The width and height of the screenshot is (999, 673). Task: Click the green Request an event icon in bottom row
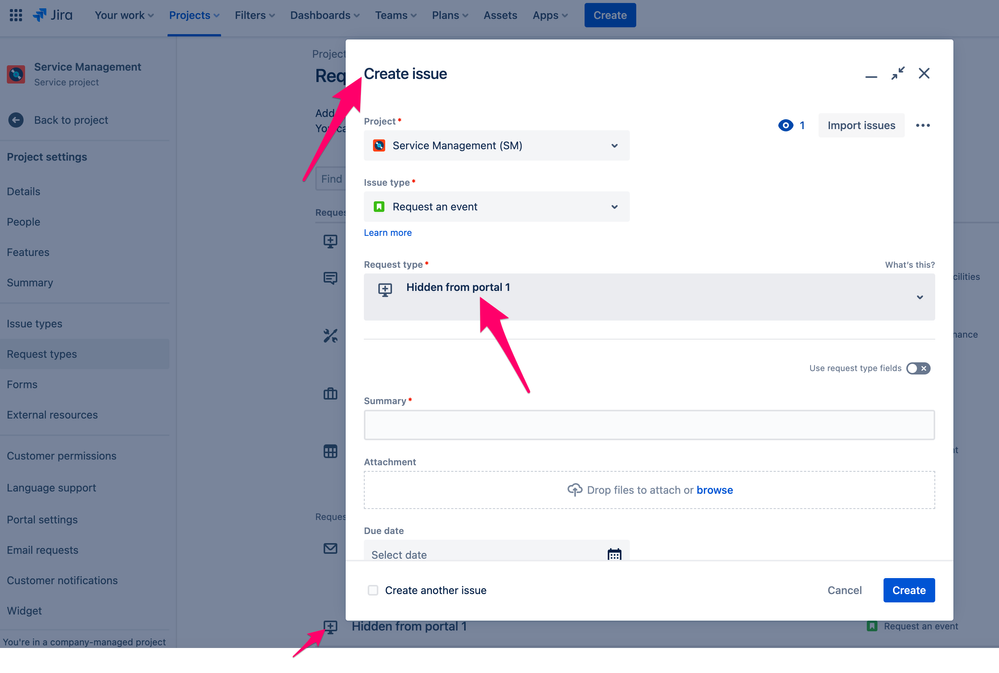(872, 626)
